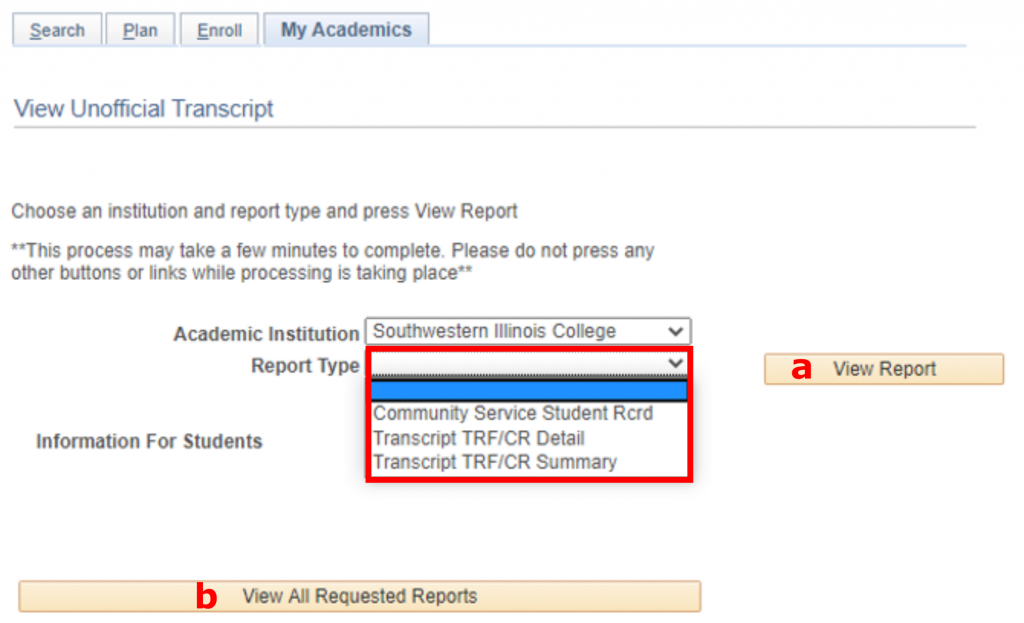Select the My Academics tab
Viewport: 1024px width, 623px height.
346,30
